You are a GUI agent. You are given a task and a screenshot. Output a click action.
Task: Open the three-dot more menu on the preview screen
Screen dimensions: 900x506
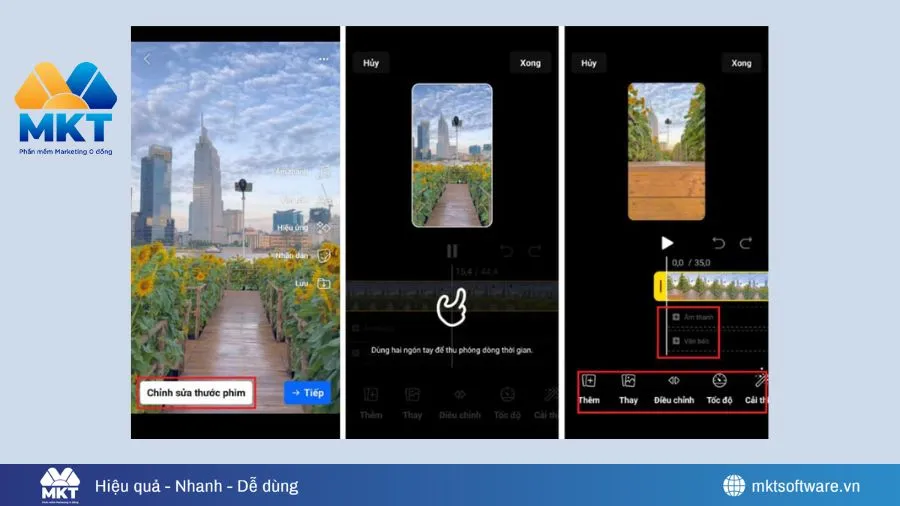point(324,59)
